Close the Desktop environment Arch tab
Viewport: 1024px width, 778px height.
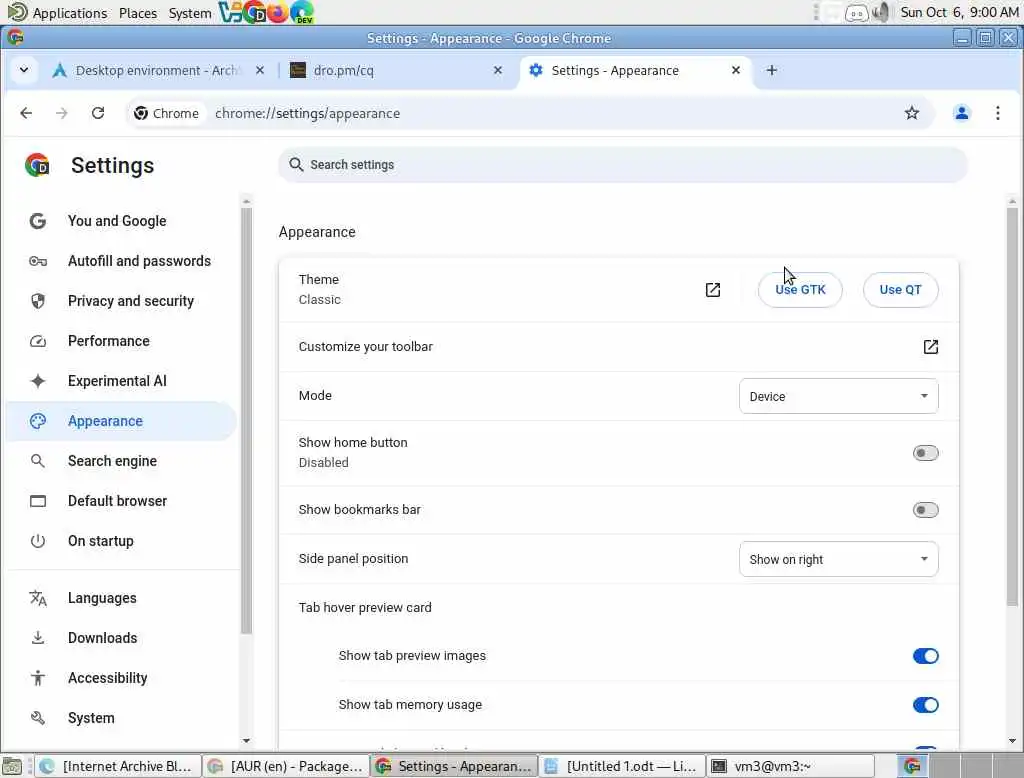point(260,70)
